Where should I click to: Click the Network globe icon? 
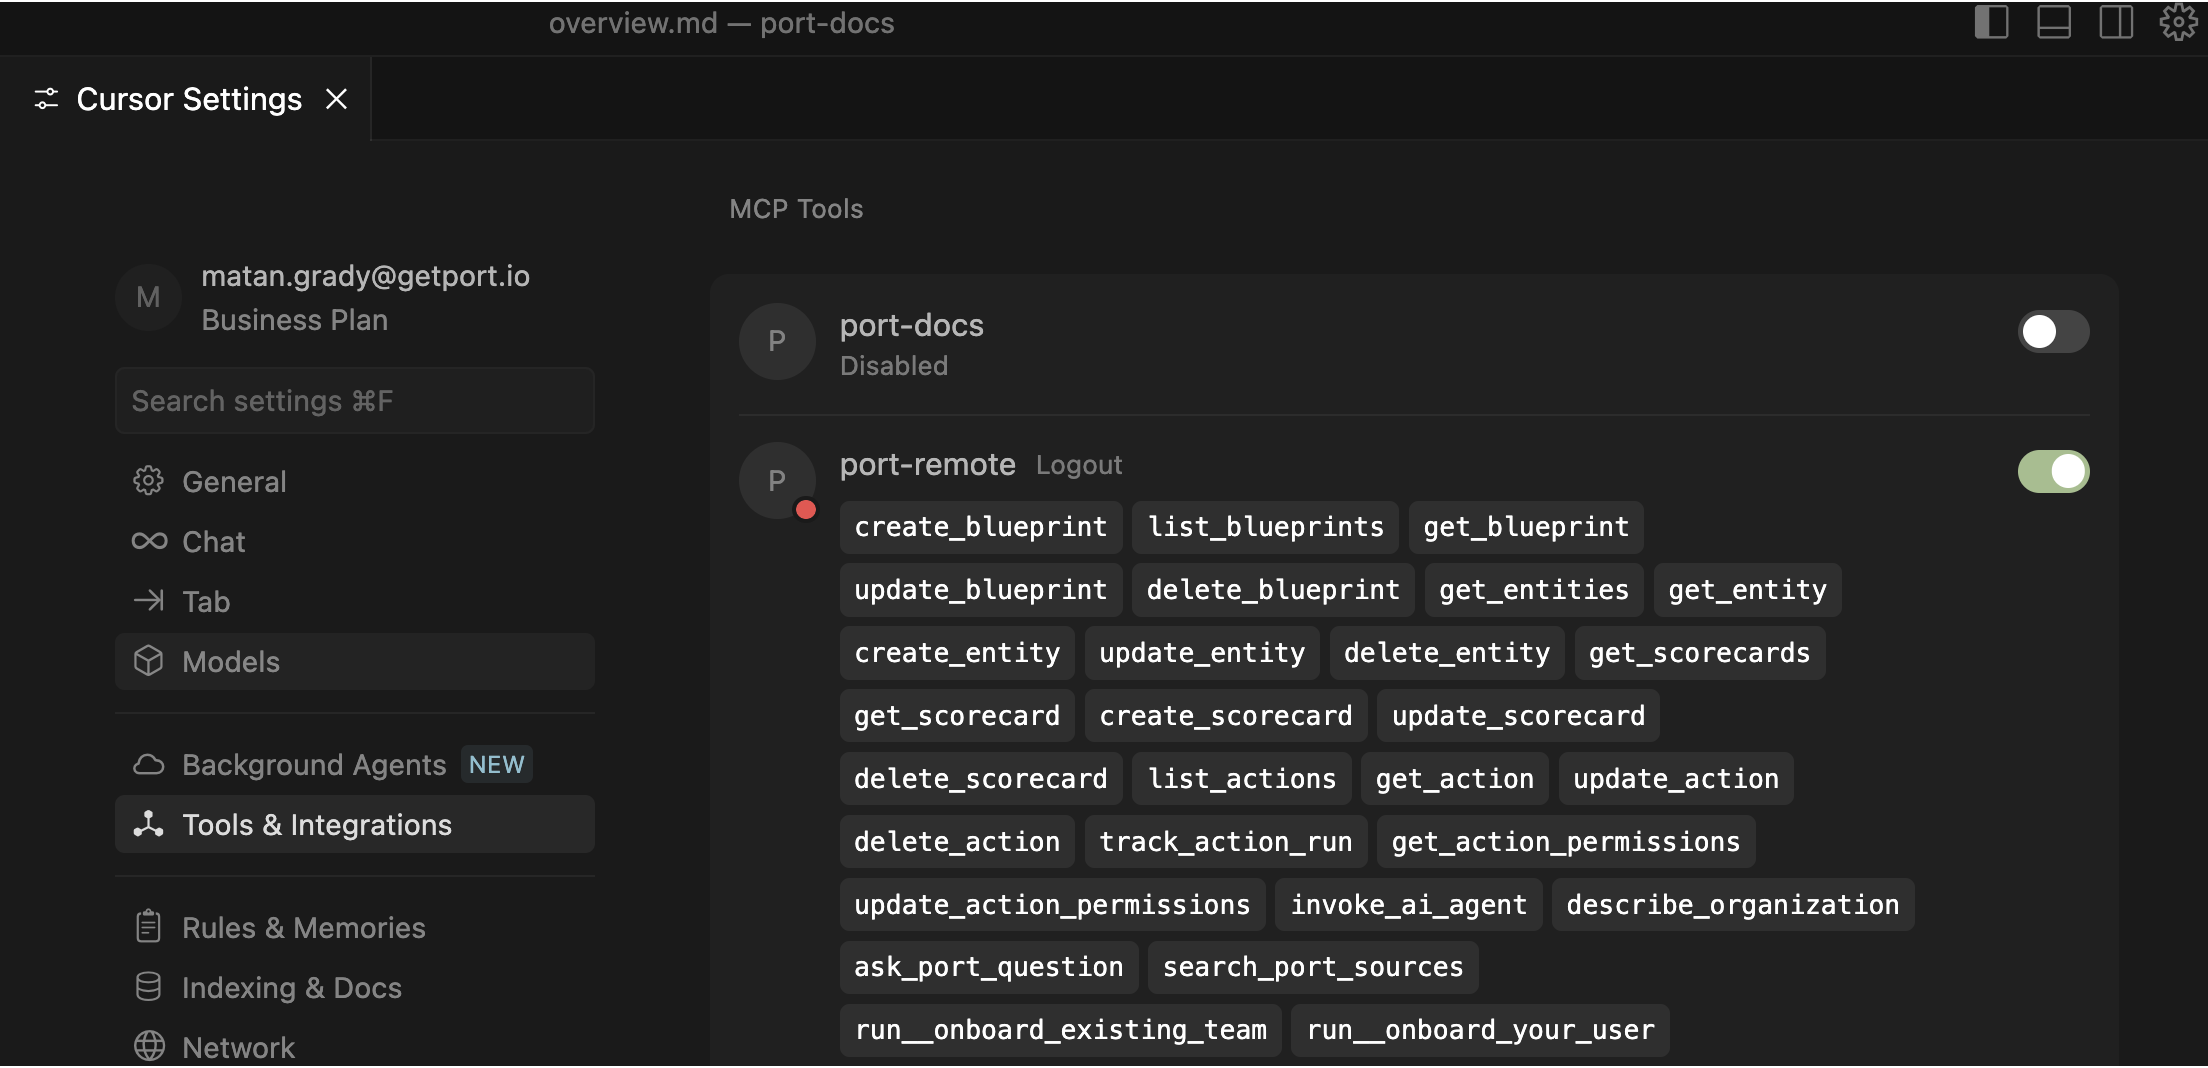[x=150, y=1046]
